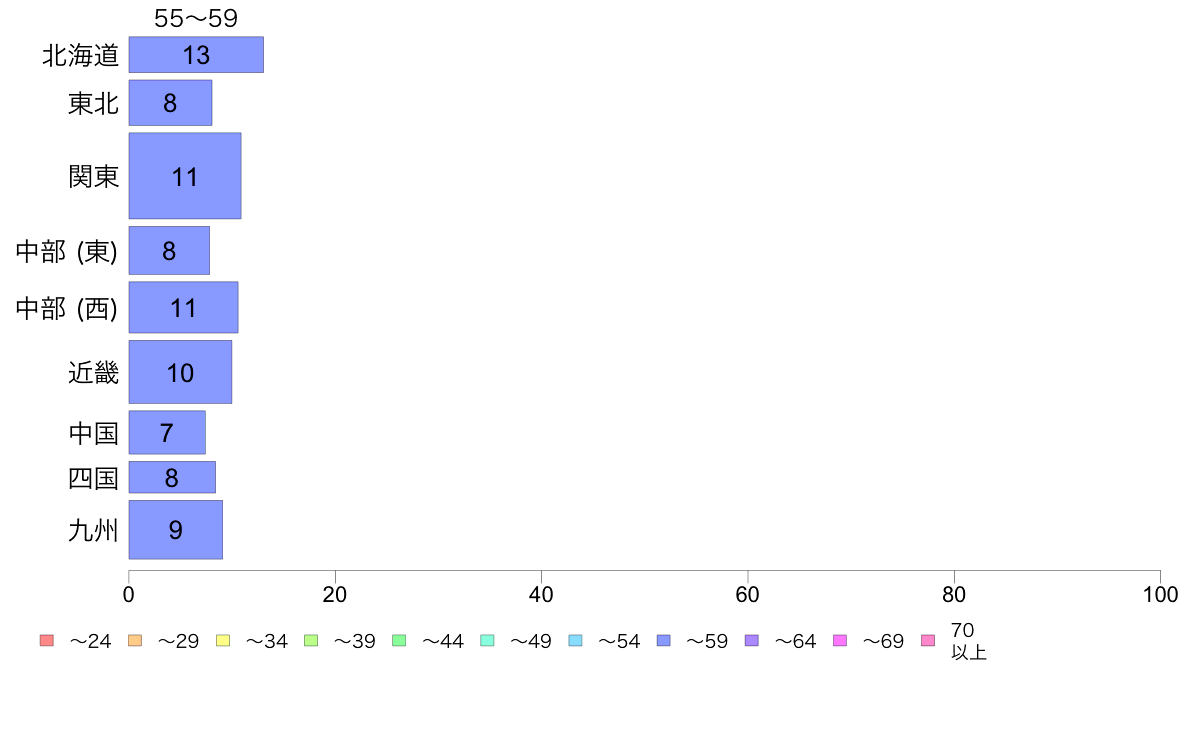Click the 中部 (西) axis label
The height and width of the screenshot is (736, 1188).
click(67, 308)
